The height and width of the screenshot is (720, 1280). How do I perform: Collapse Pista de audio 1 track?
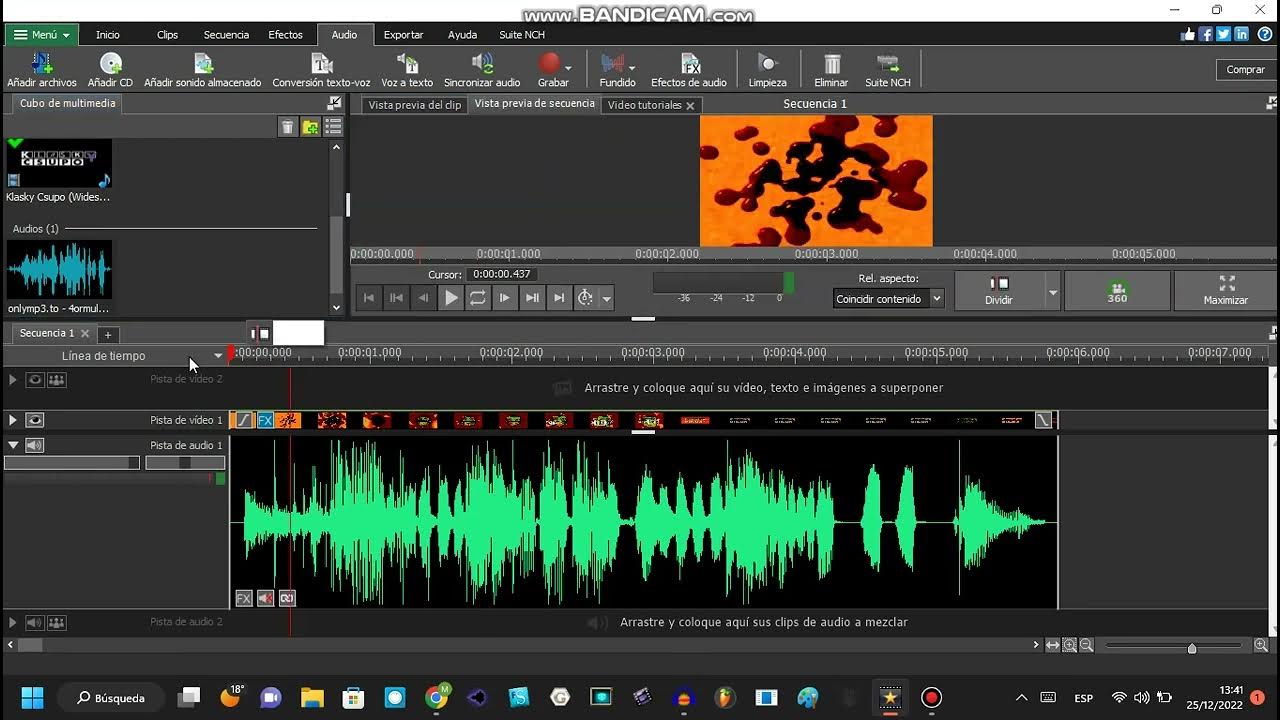coord(13,446)
